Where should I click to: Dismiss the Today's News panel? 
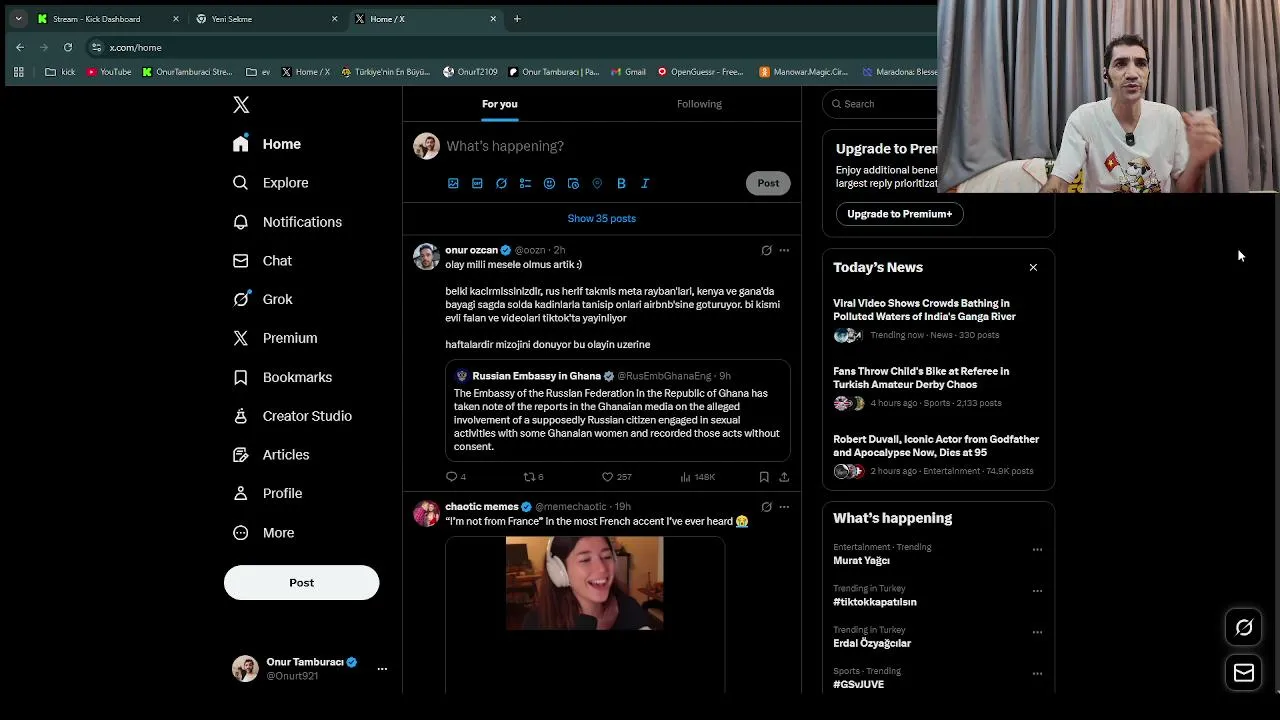(1033, 268)
